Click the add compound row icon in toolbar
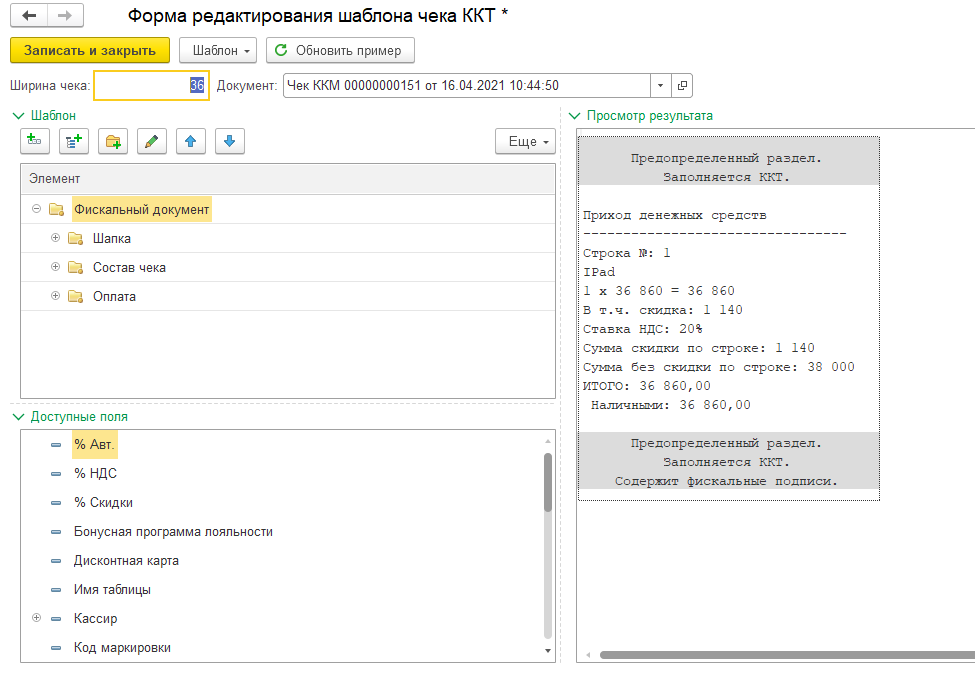Screen dimensions: 975x674 [74, 141]
